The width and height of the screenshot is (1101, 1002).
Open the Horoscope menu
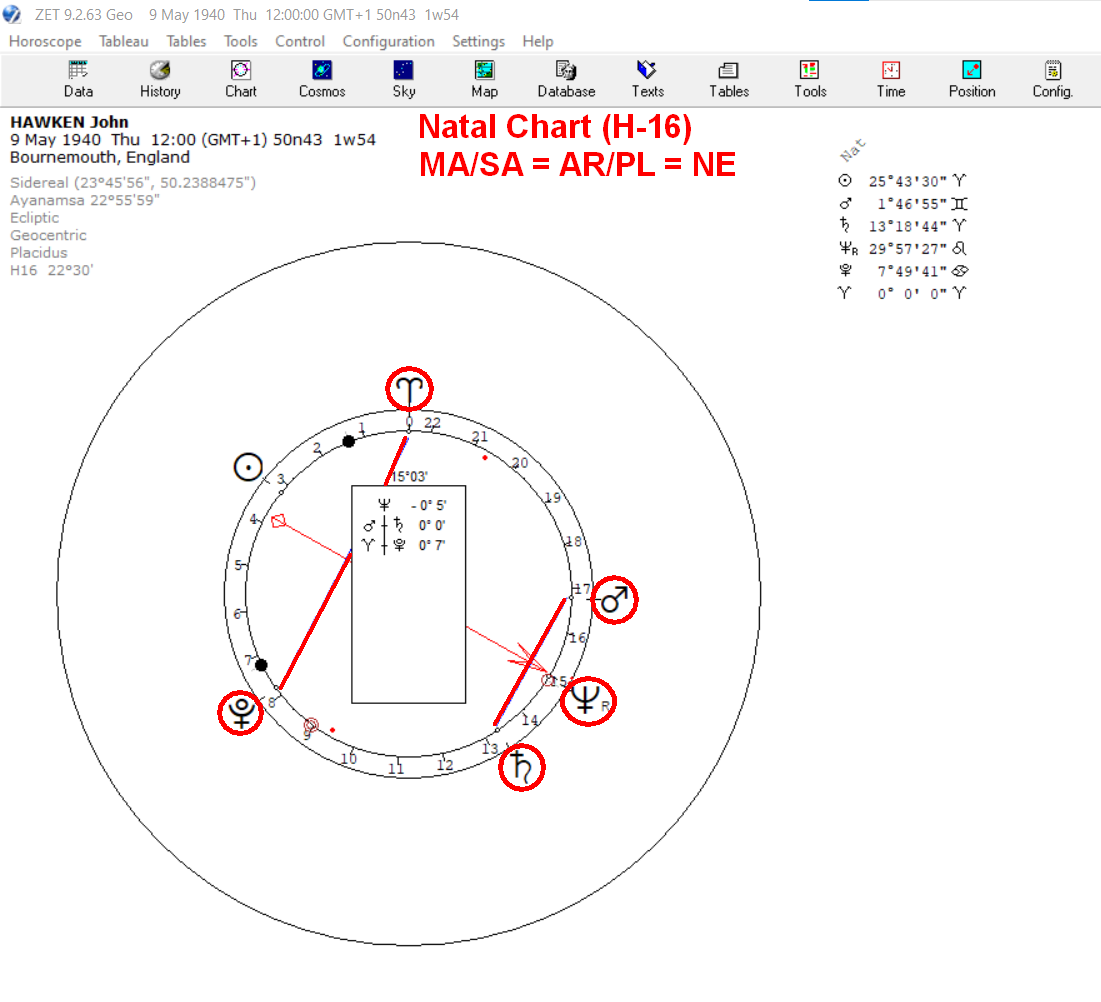(45, 41)
